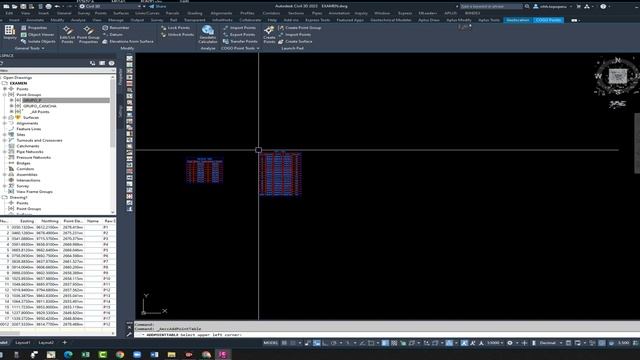This screenshot has width=640, height=360.
Task: Expand the Survey tree node
Action: tap(5, 186)
